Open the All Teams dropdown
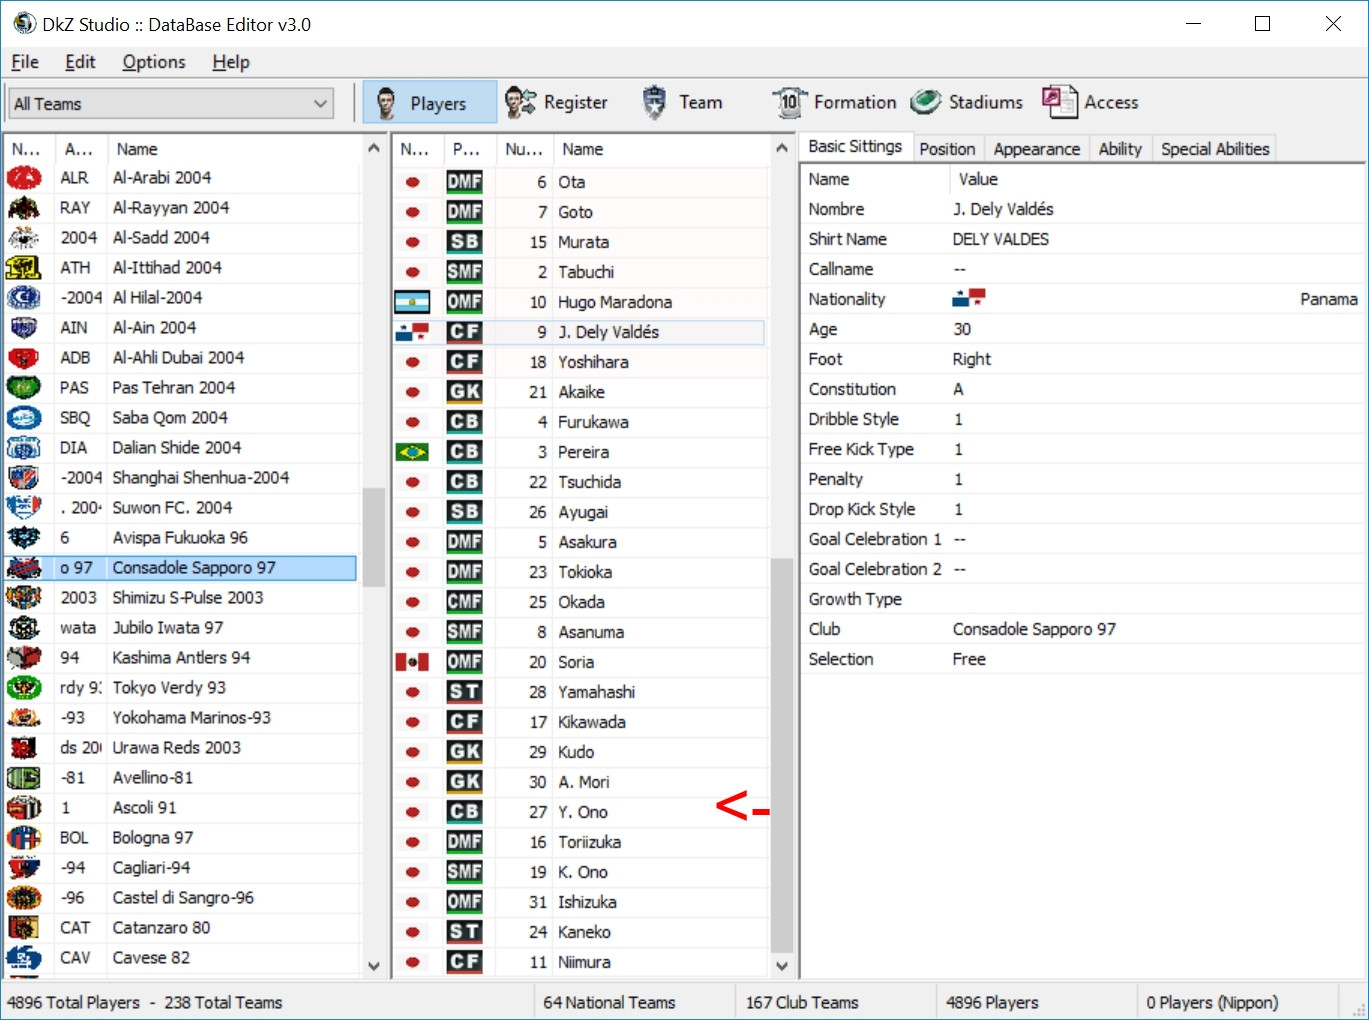This screenshot has width=1369, height=1020. coord(171,104)
